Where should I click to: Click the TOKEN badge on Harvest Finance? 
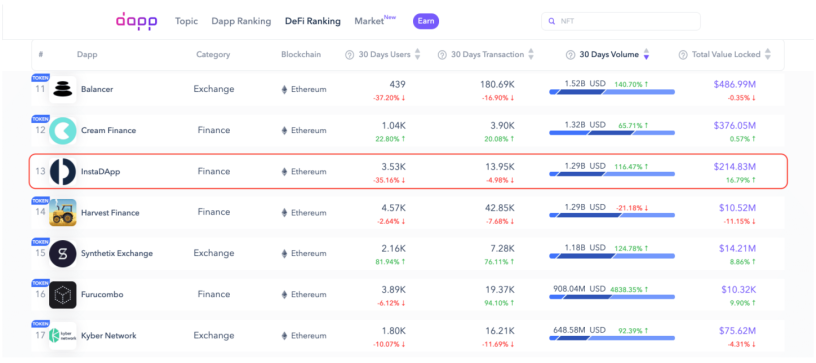pyautogui.click(x=41, y=200)
